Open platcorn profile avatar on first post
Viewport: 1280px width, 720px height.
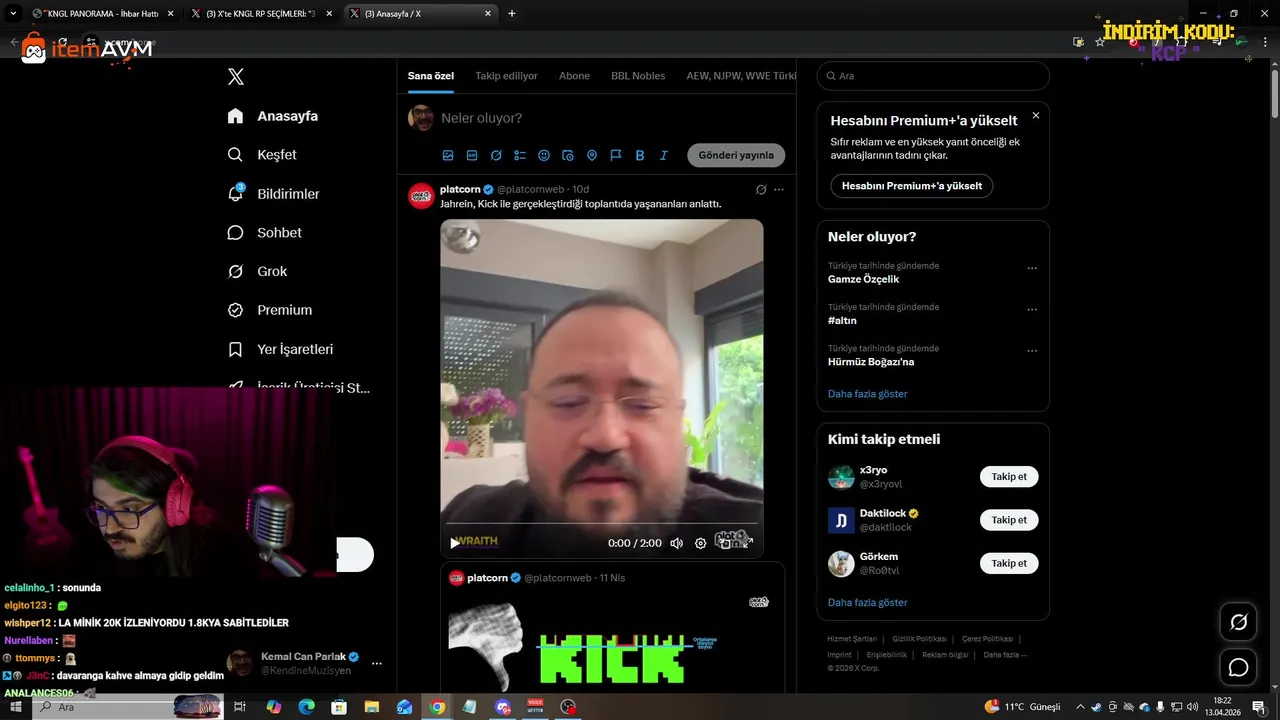[421, 196]
